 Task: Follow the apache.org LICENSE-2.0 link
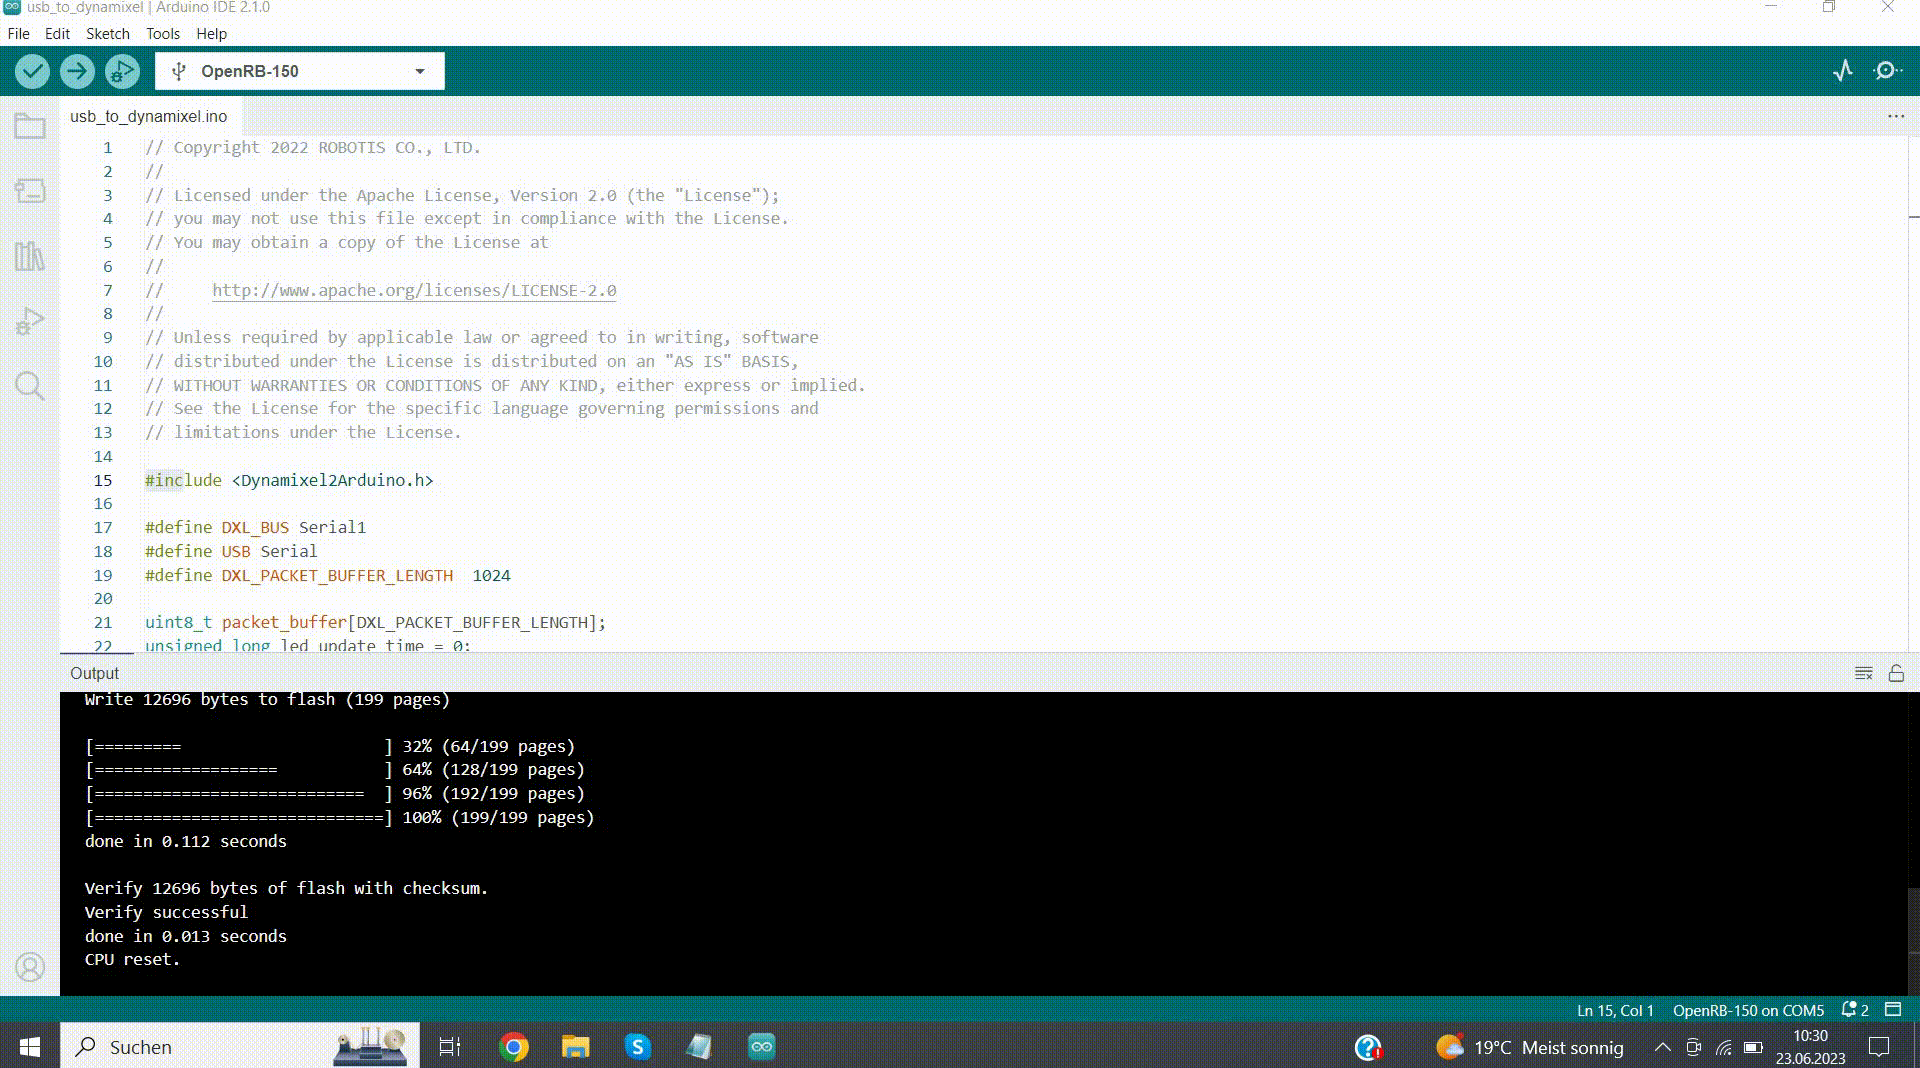414,290
